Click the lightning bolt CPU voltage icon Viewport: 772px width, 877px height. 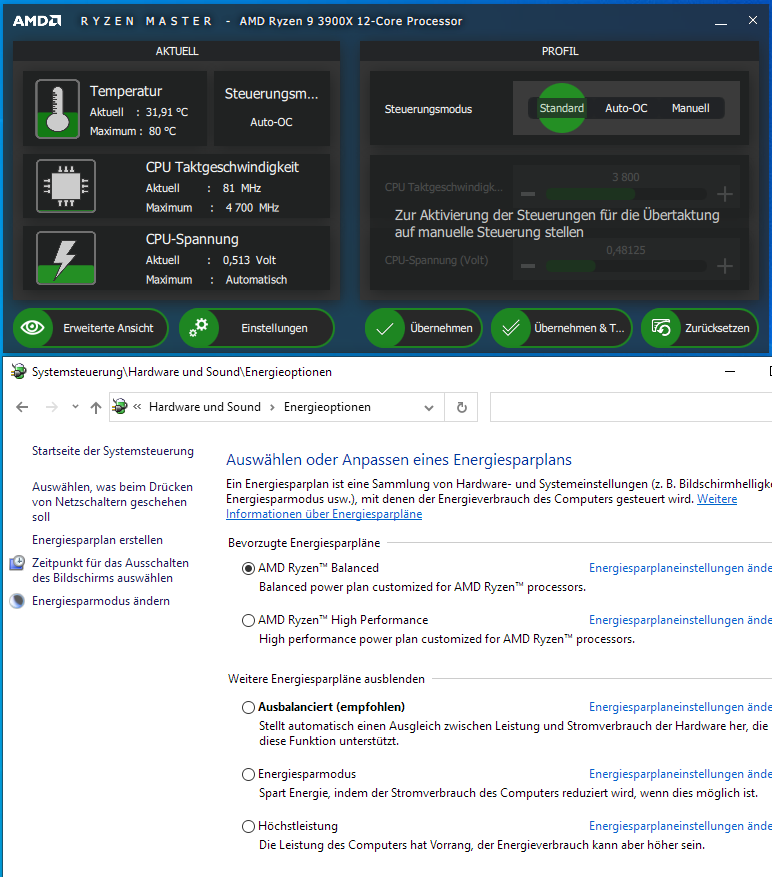click(x=66, y=258)
